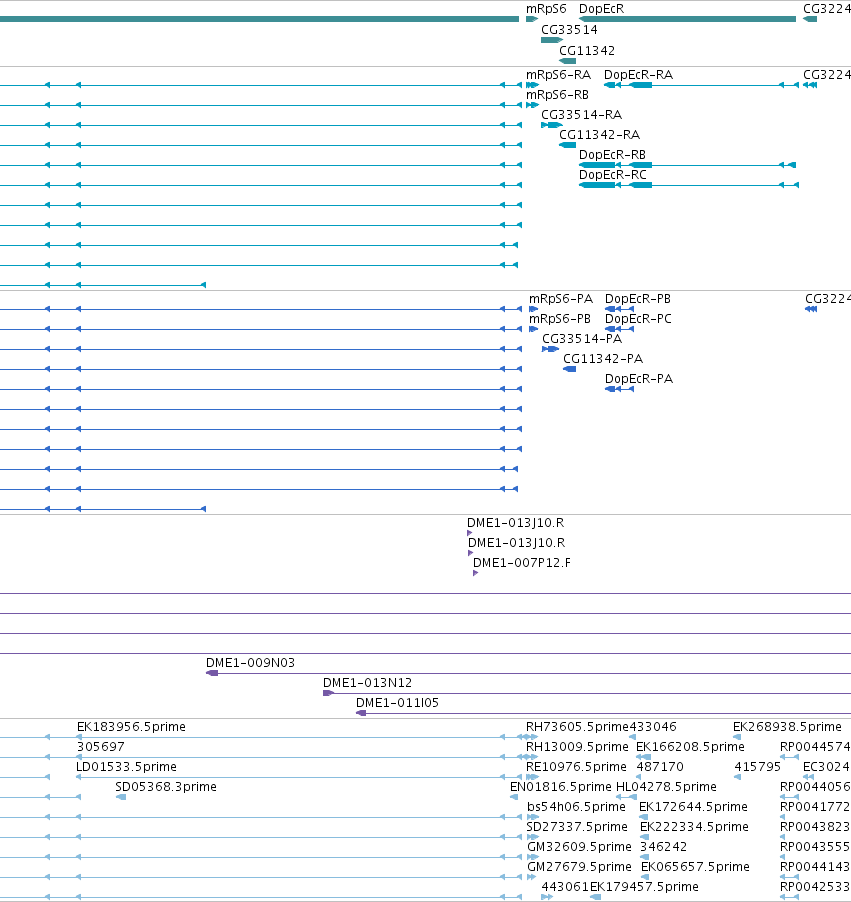851x902 pixels.
Task: Select transcript CG11342-RA label
Action: [600, 135]
